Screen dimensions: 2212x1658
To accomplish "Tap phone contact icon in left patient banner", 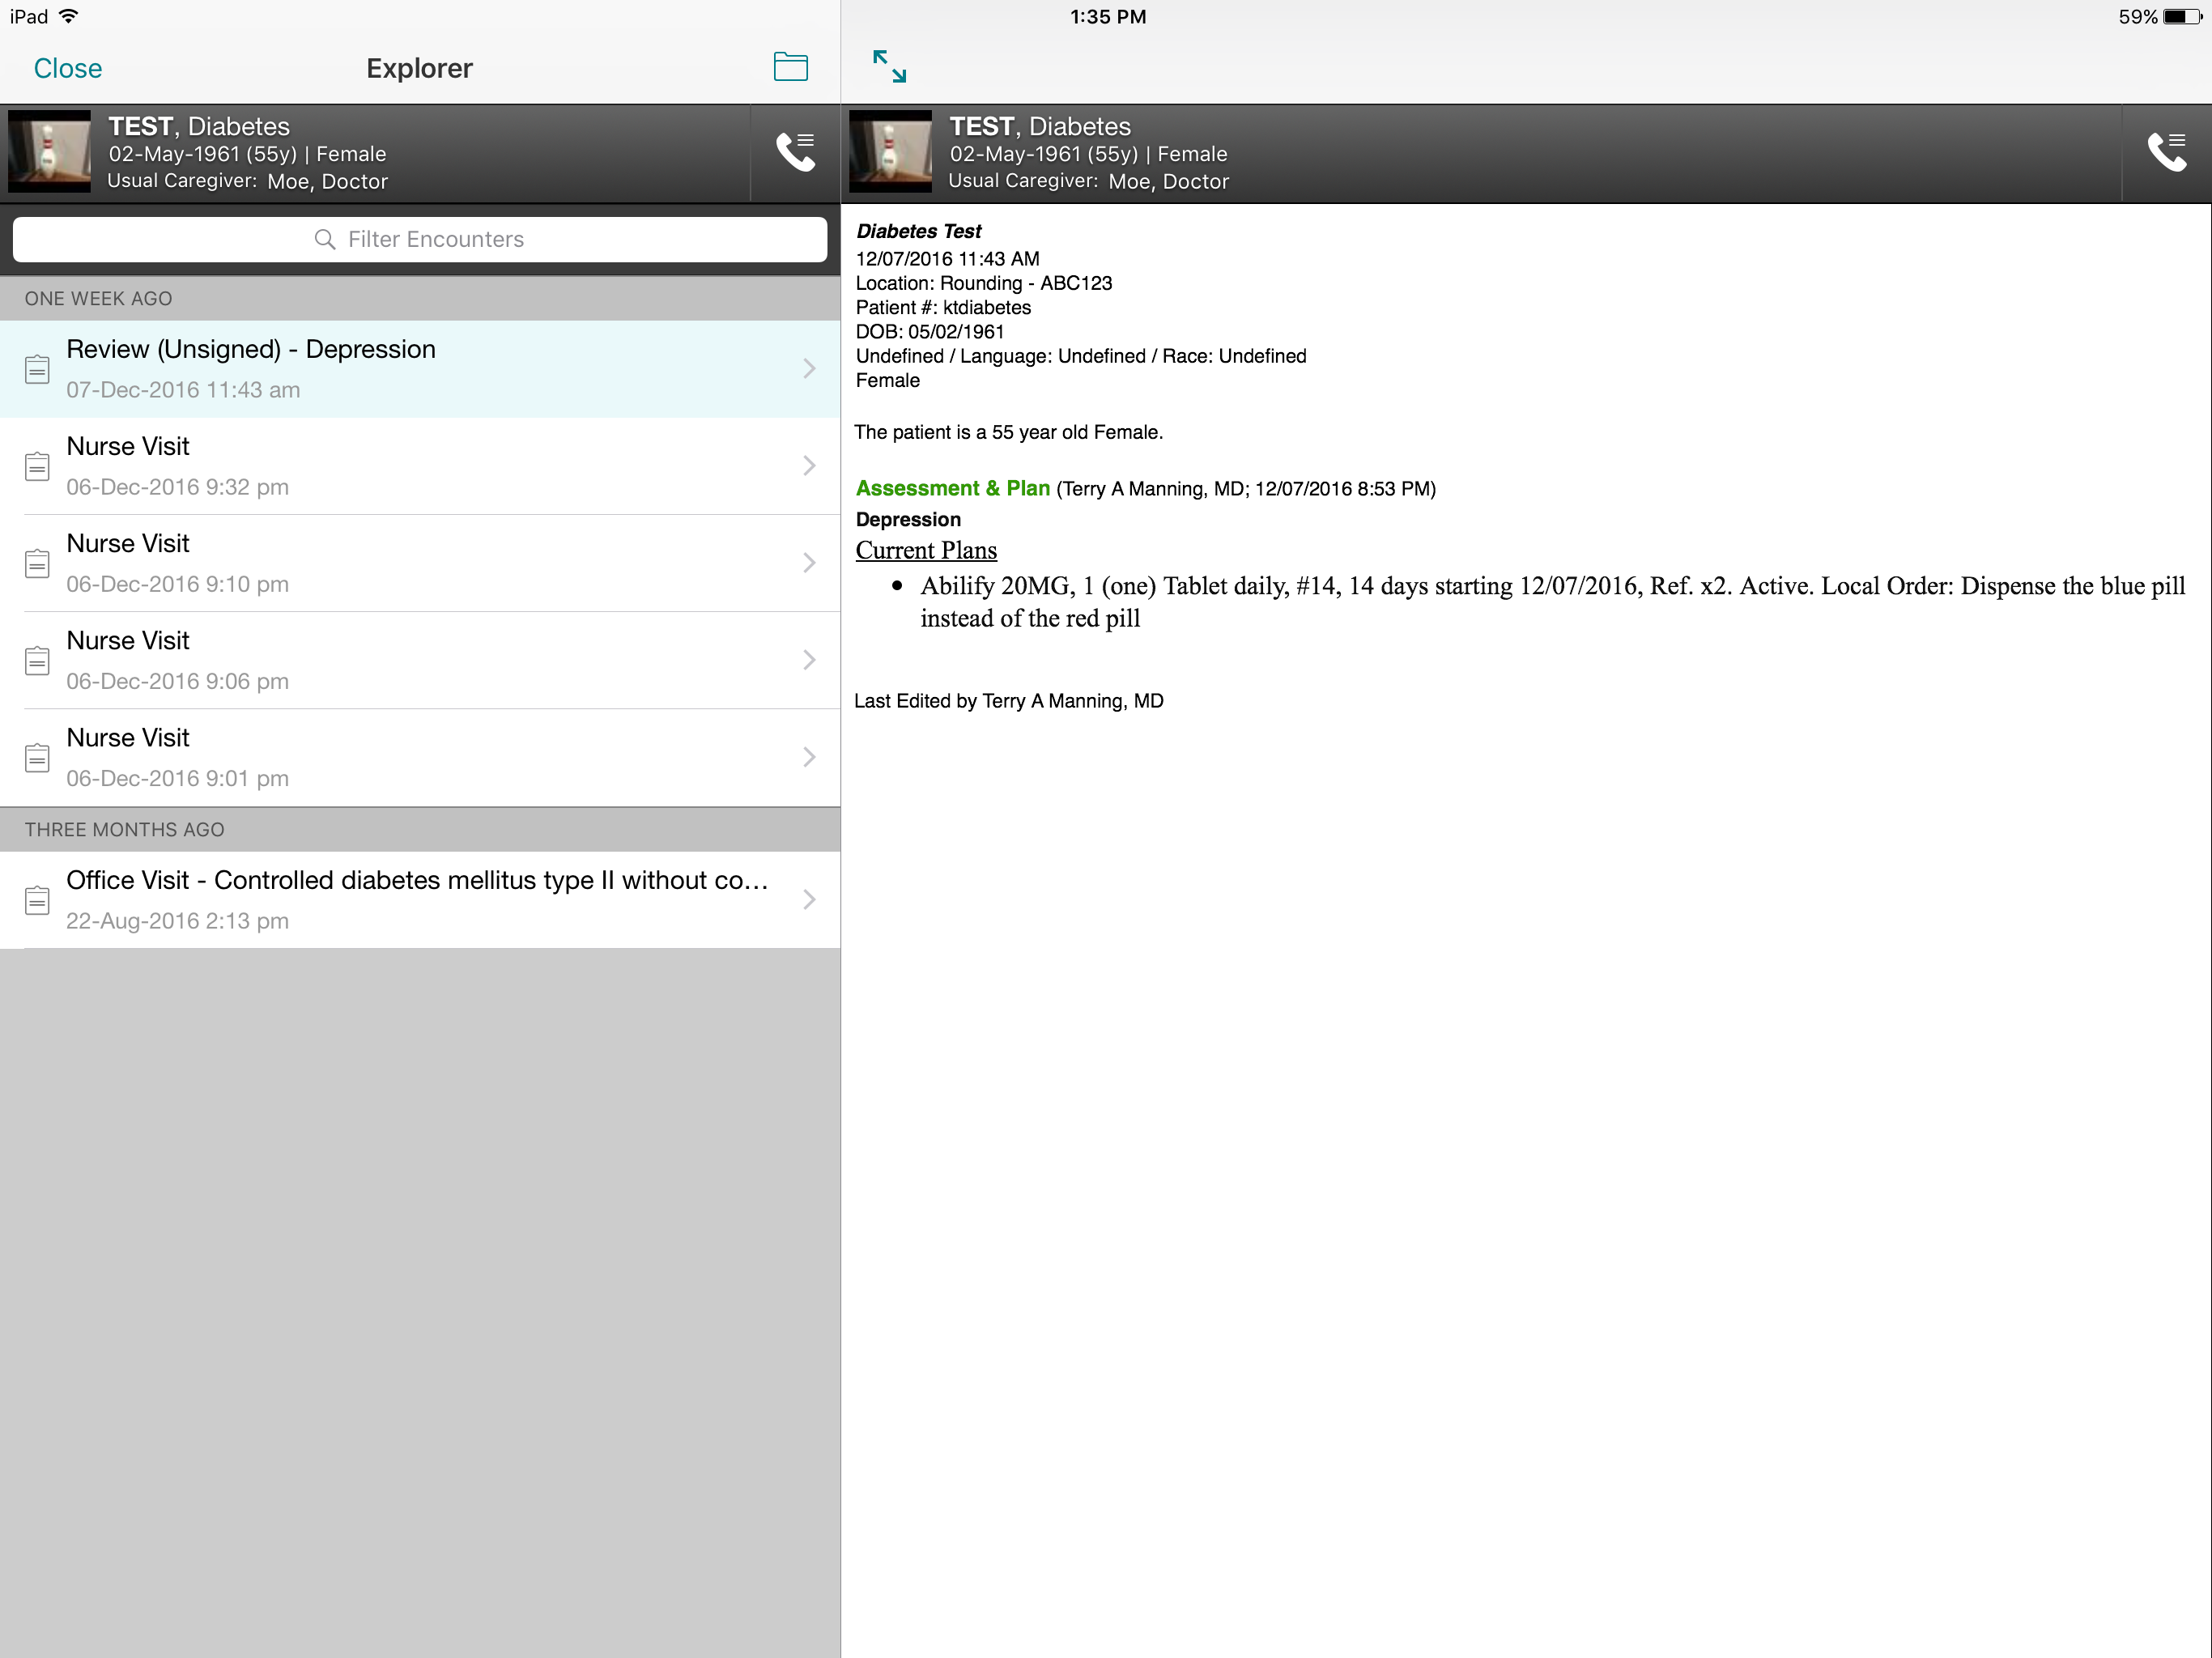I will 796,153.
